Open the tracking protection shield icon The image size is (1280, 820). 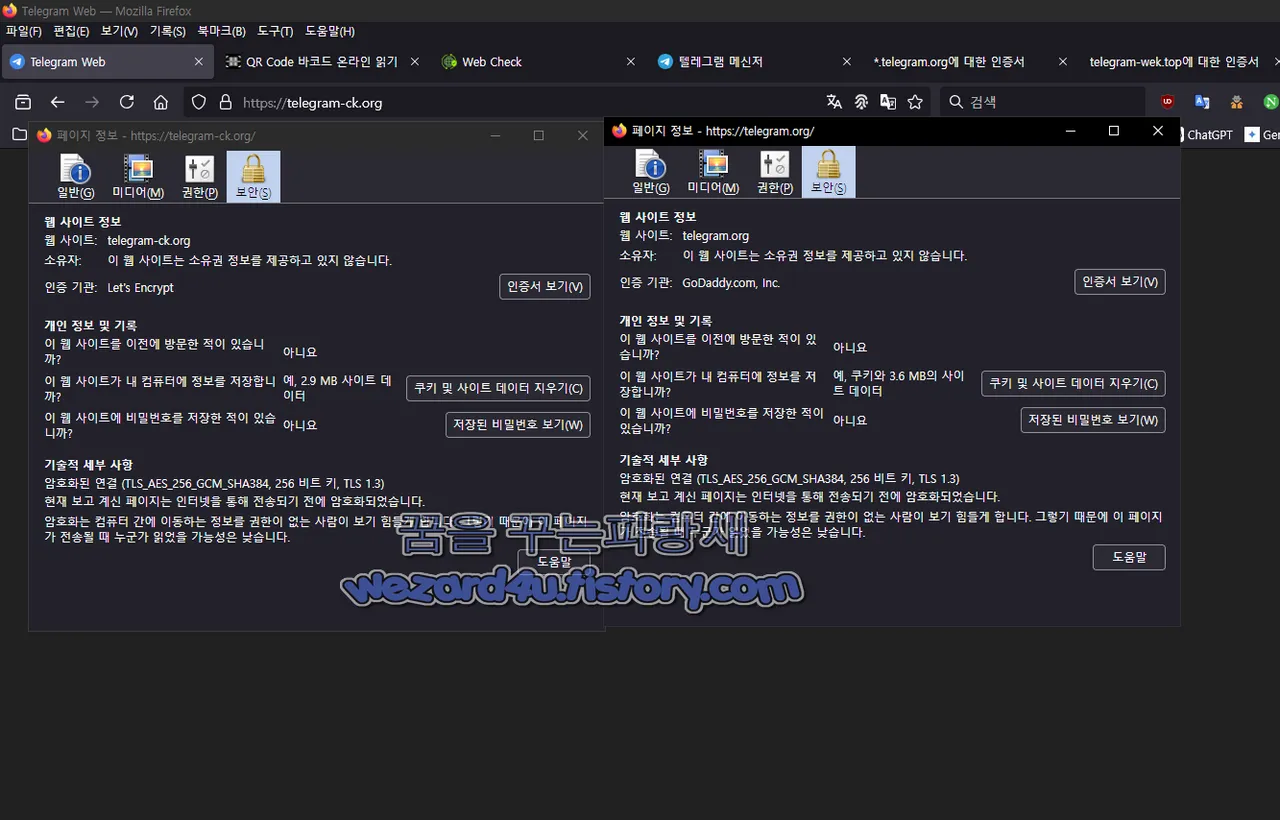199,102
